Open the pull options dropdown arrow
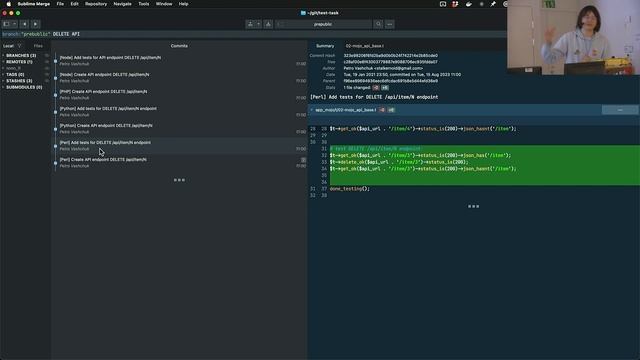The image size is (640, 360). coord(258,24)
